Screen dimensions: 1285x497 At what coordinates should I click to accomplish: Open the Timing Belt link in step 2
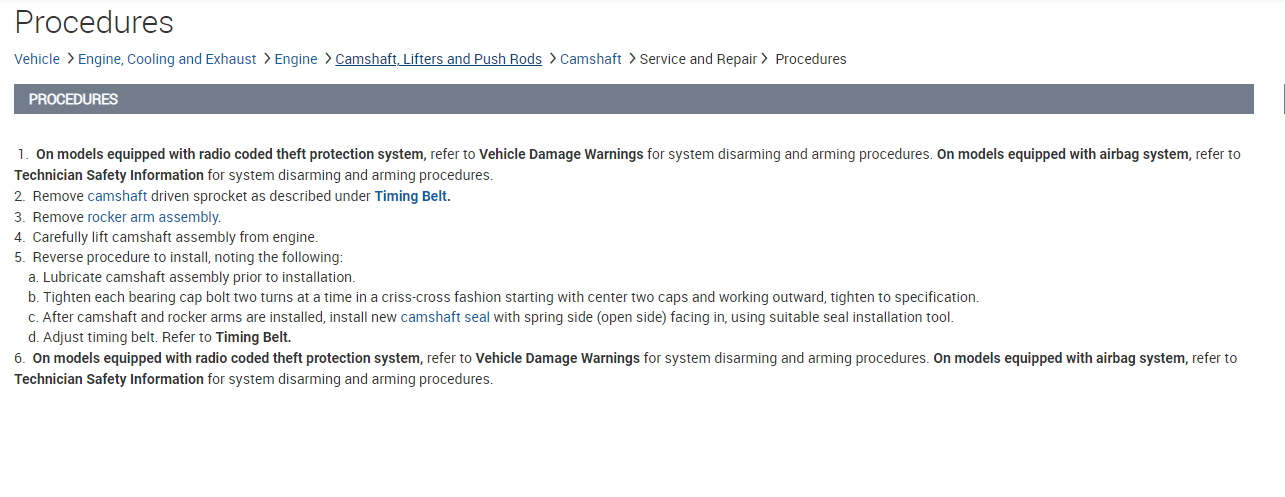tap(412, 196)
